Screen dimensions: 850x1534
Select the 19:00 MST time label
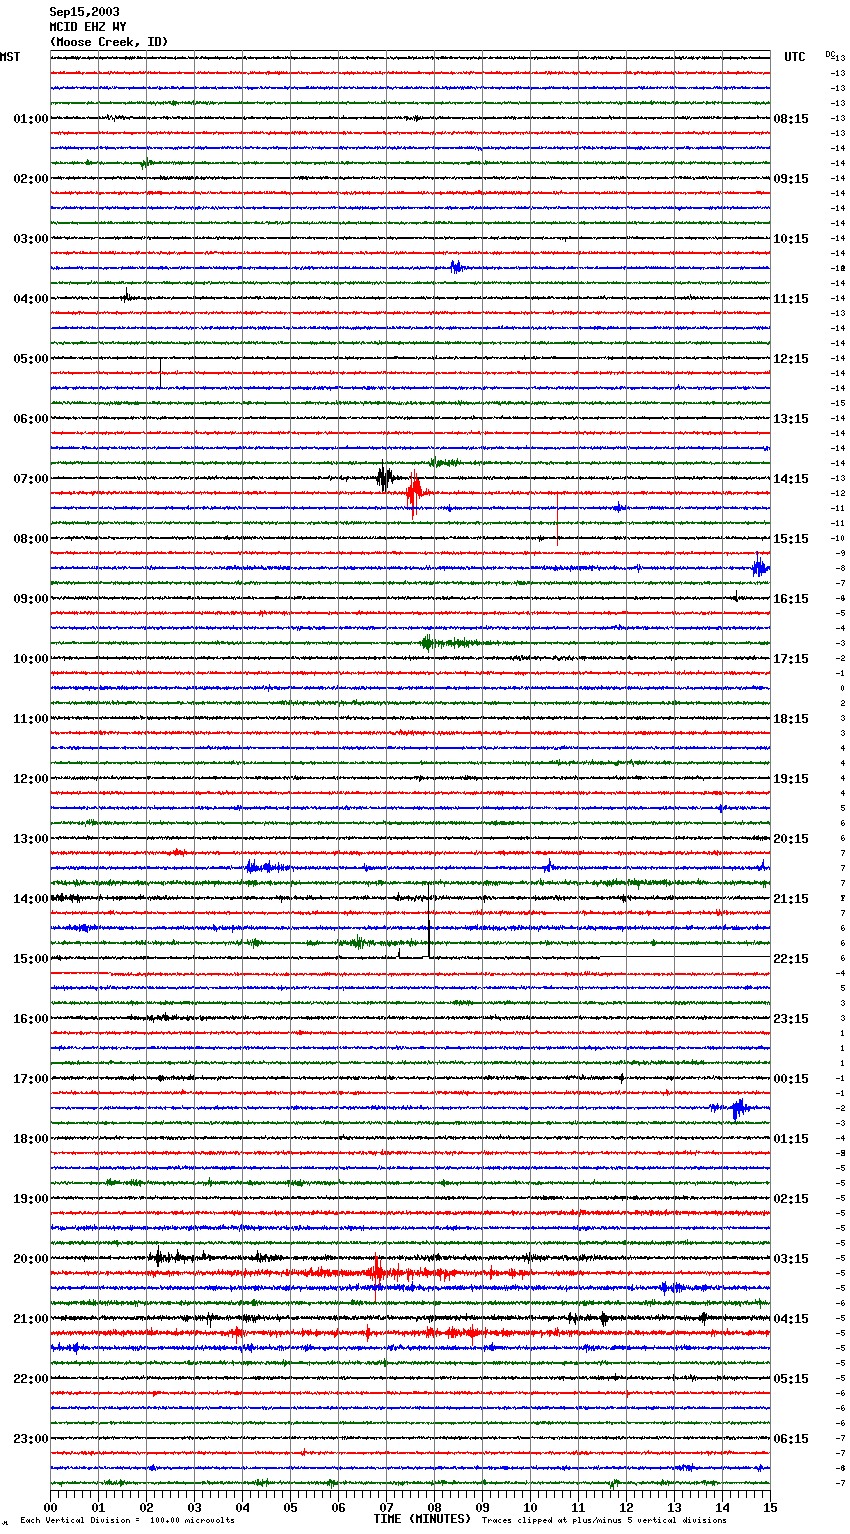(x=31, y=1199)
